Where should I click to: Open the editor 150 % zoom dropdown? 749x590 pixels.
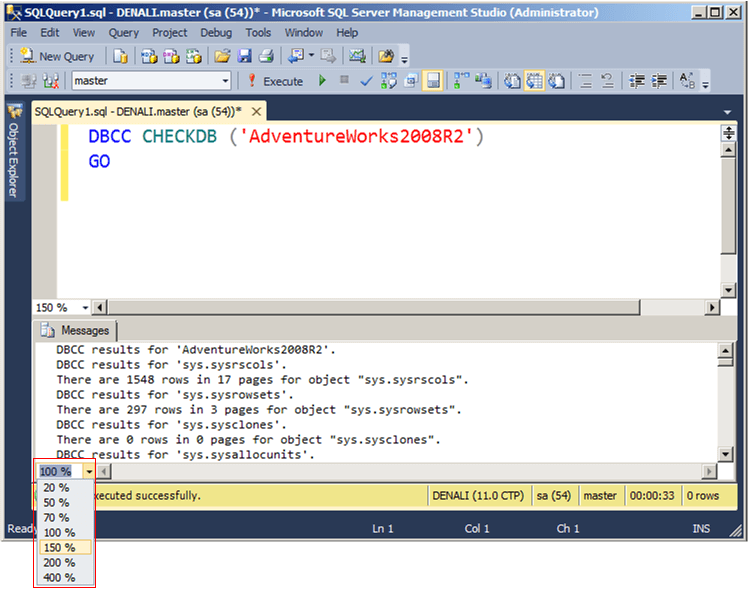(86, 308)
